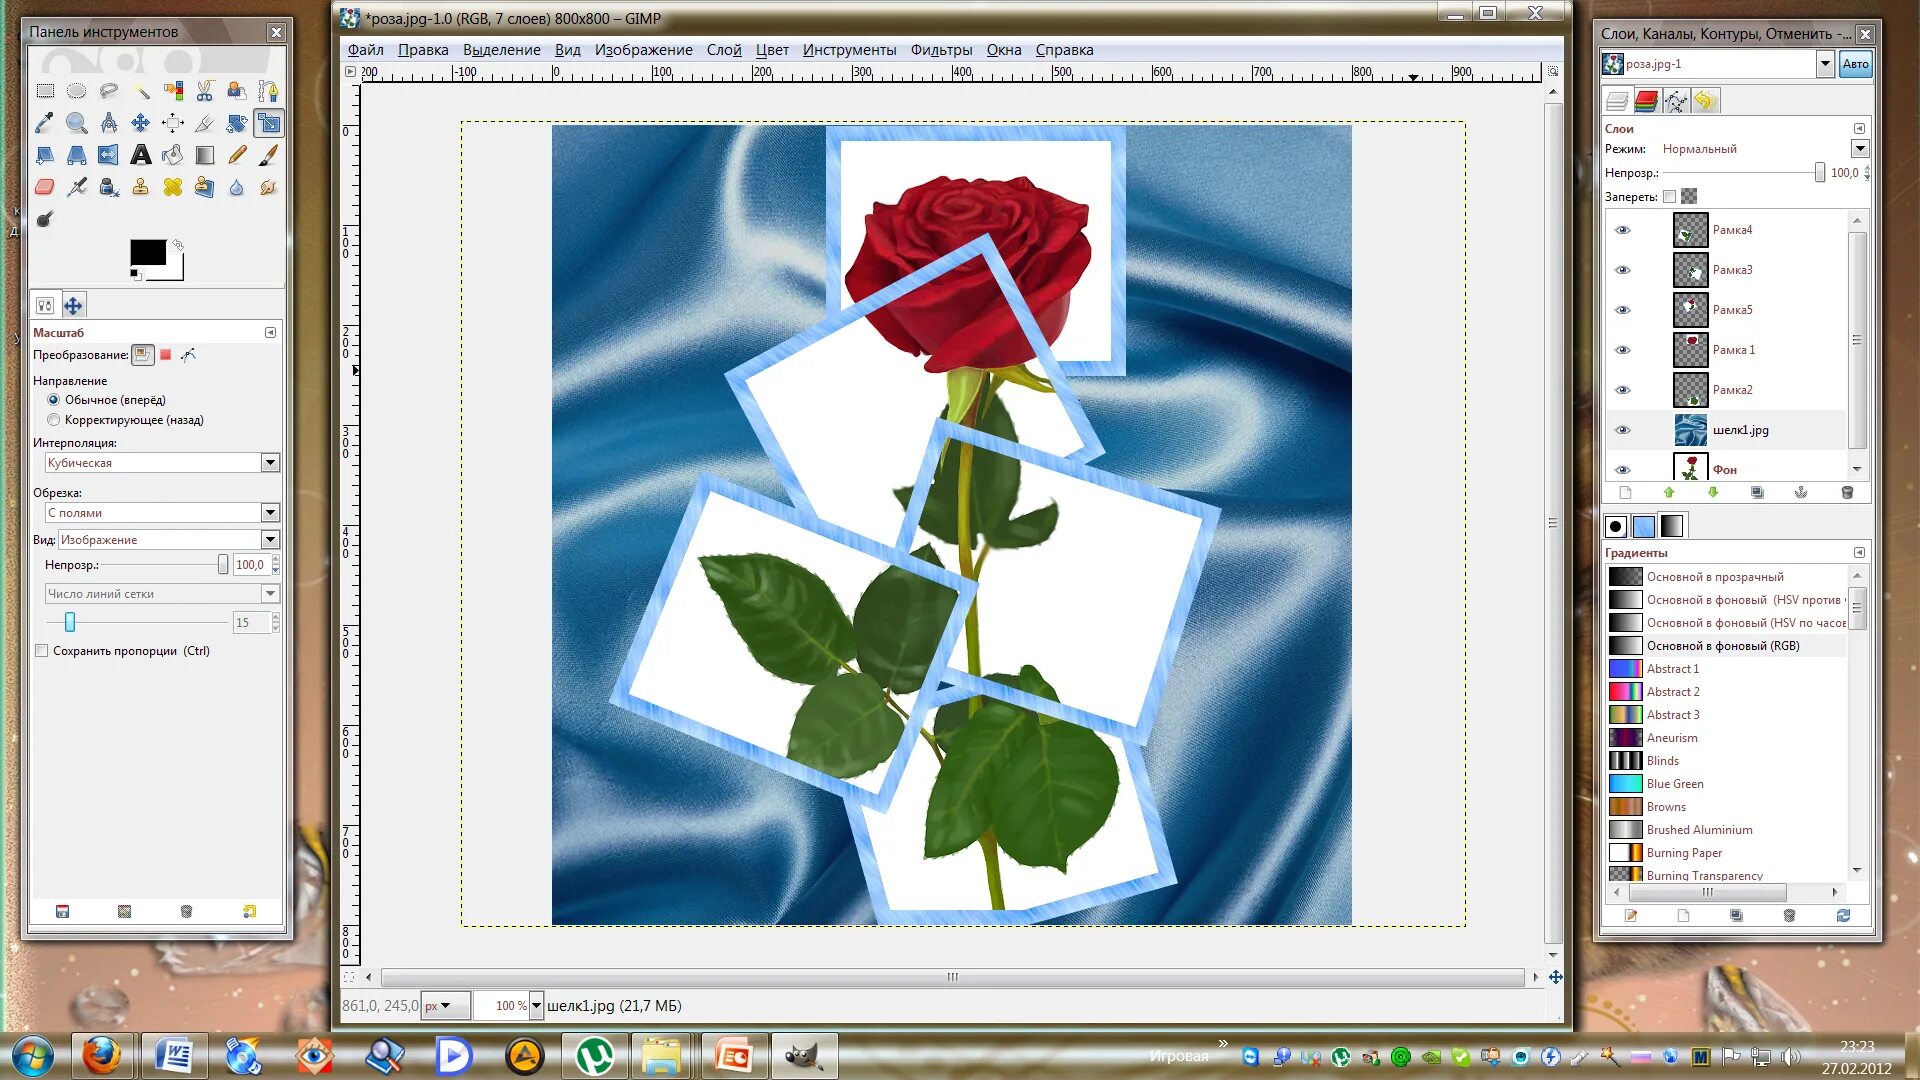This screenshot has width=1920, height=1080.
Task: Activate the Pencil tool
Action: pos(237,155)
